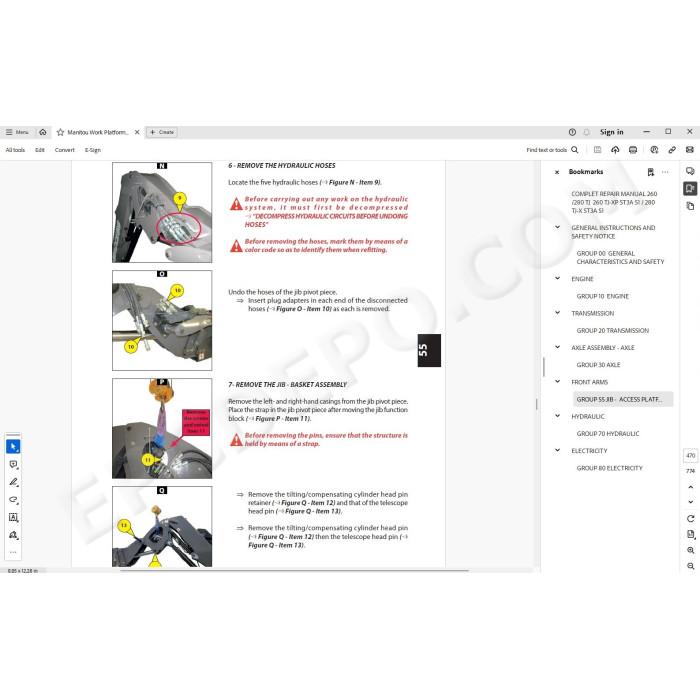Click the Find text or tools search field

click(552, 150)
